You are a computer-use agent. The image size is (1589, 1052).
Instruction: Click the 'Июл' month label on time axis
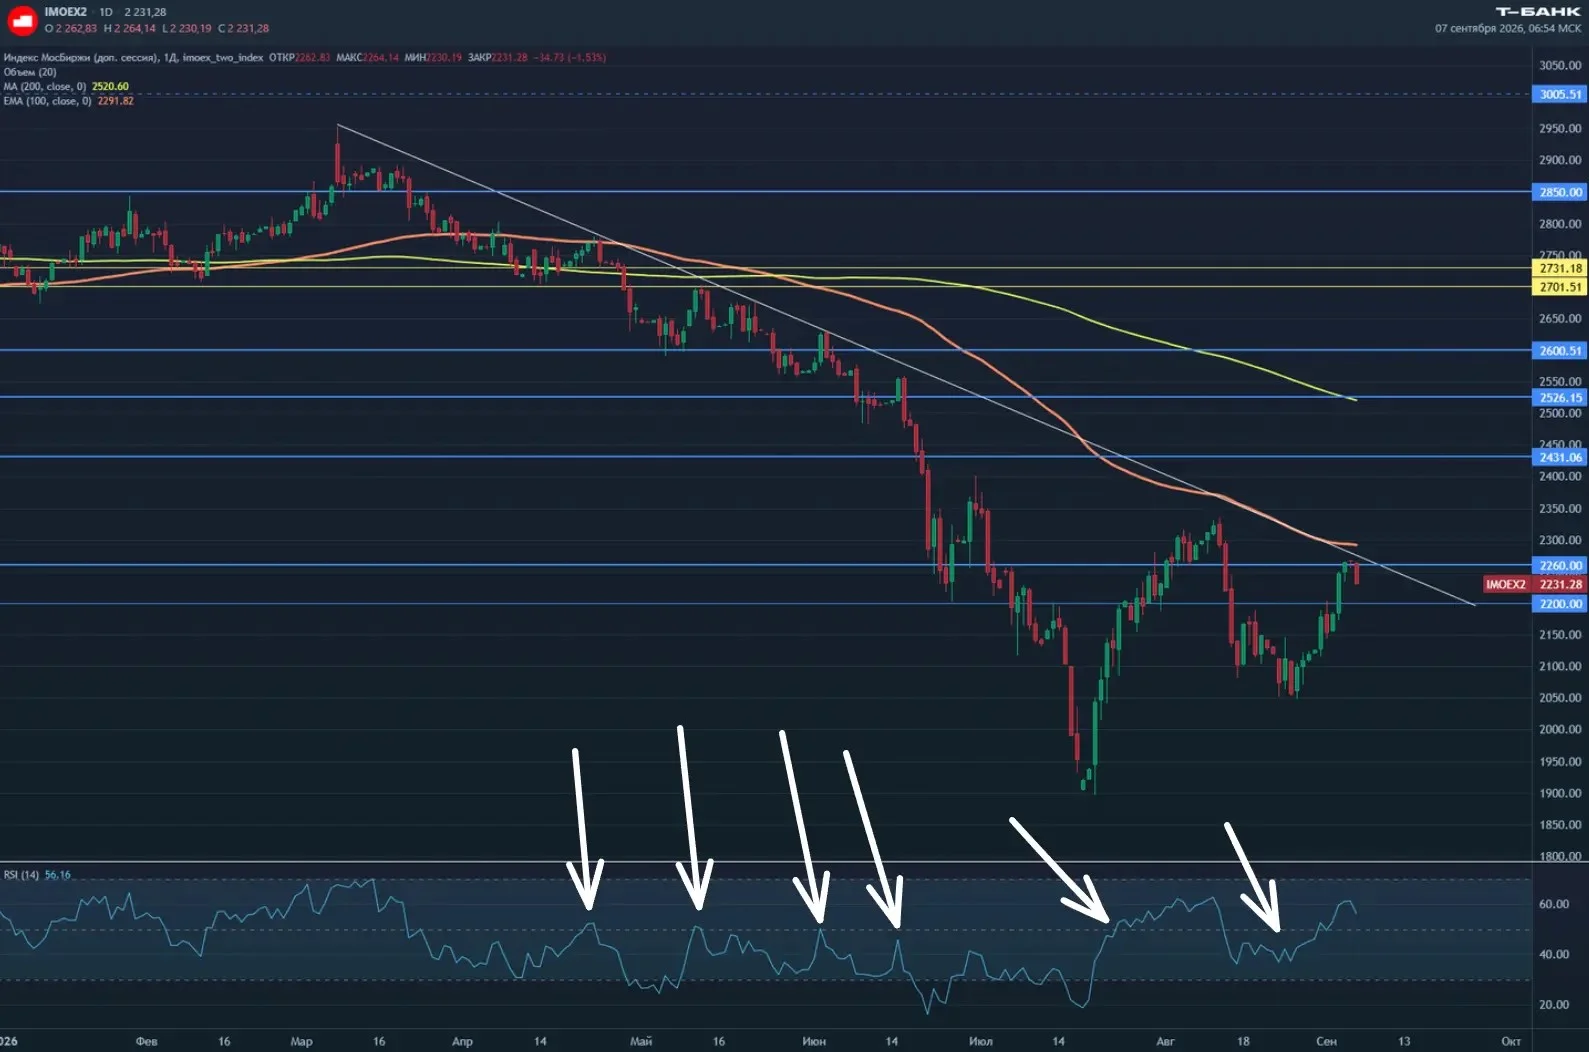[x=981, y=1042]
